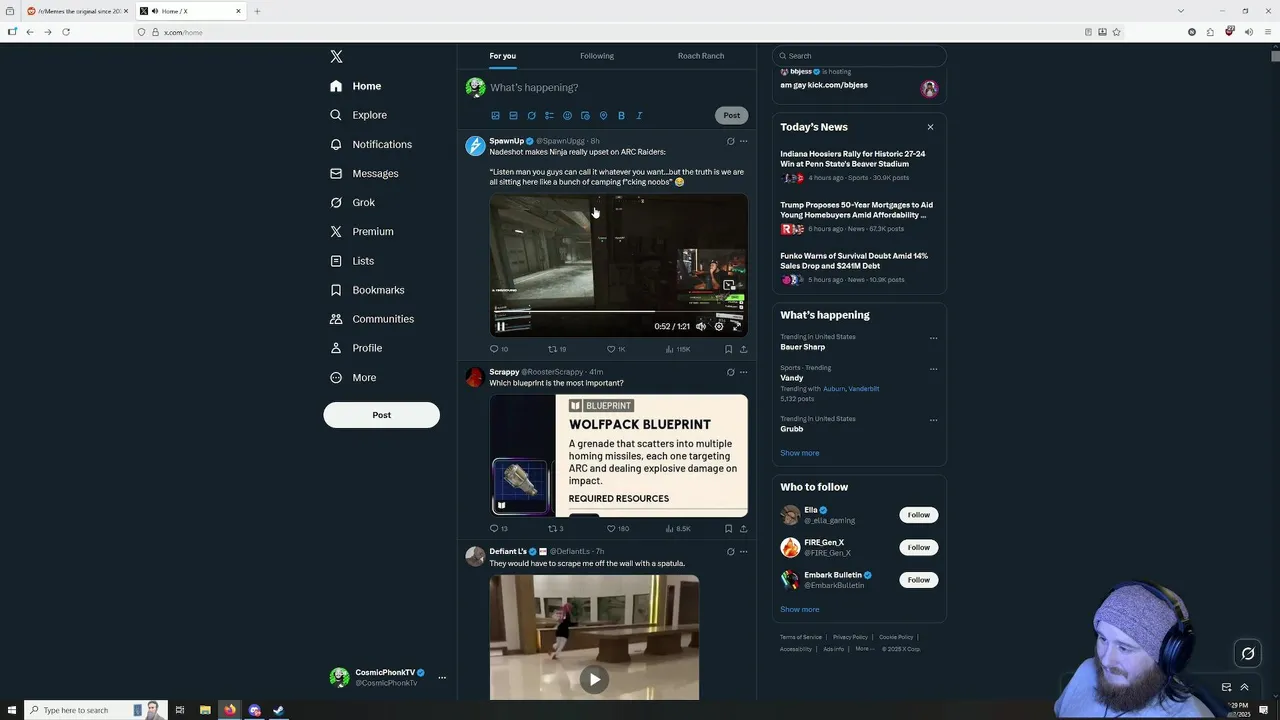Follow Ella
This screenshot has width=1280, height=720.
918,515
